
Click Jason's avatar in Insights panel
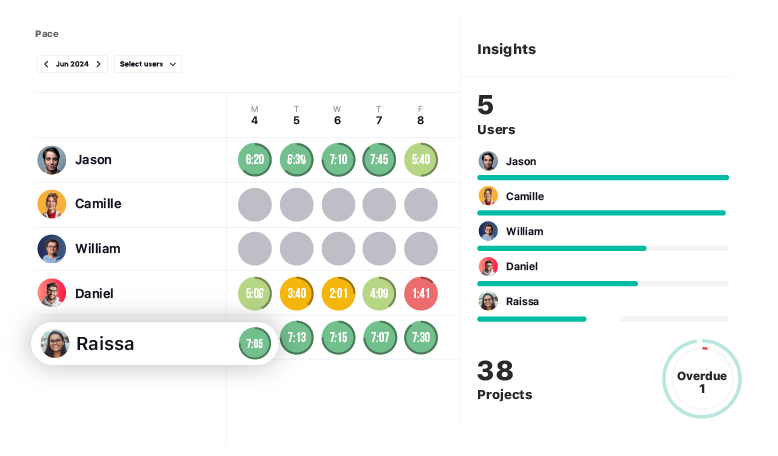(488, 161)
